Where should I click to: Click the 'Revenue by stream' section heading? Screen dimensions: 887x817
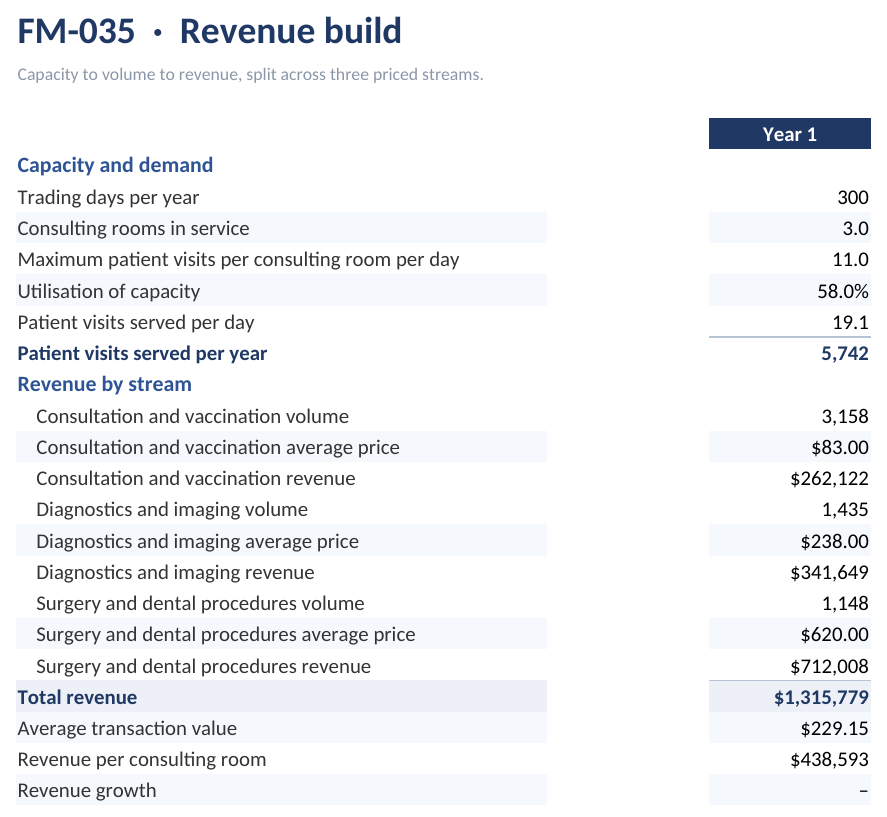pos(105,384)
